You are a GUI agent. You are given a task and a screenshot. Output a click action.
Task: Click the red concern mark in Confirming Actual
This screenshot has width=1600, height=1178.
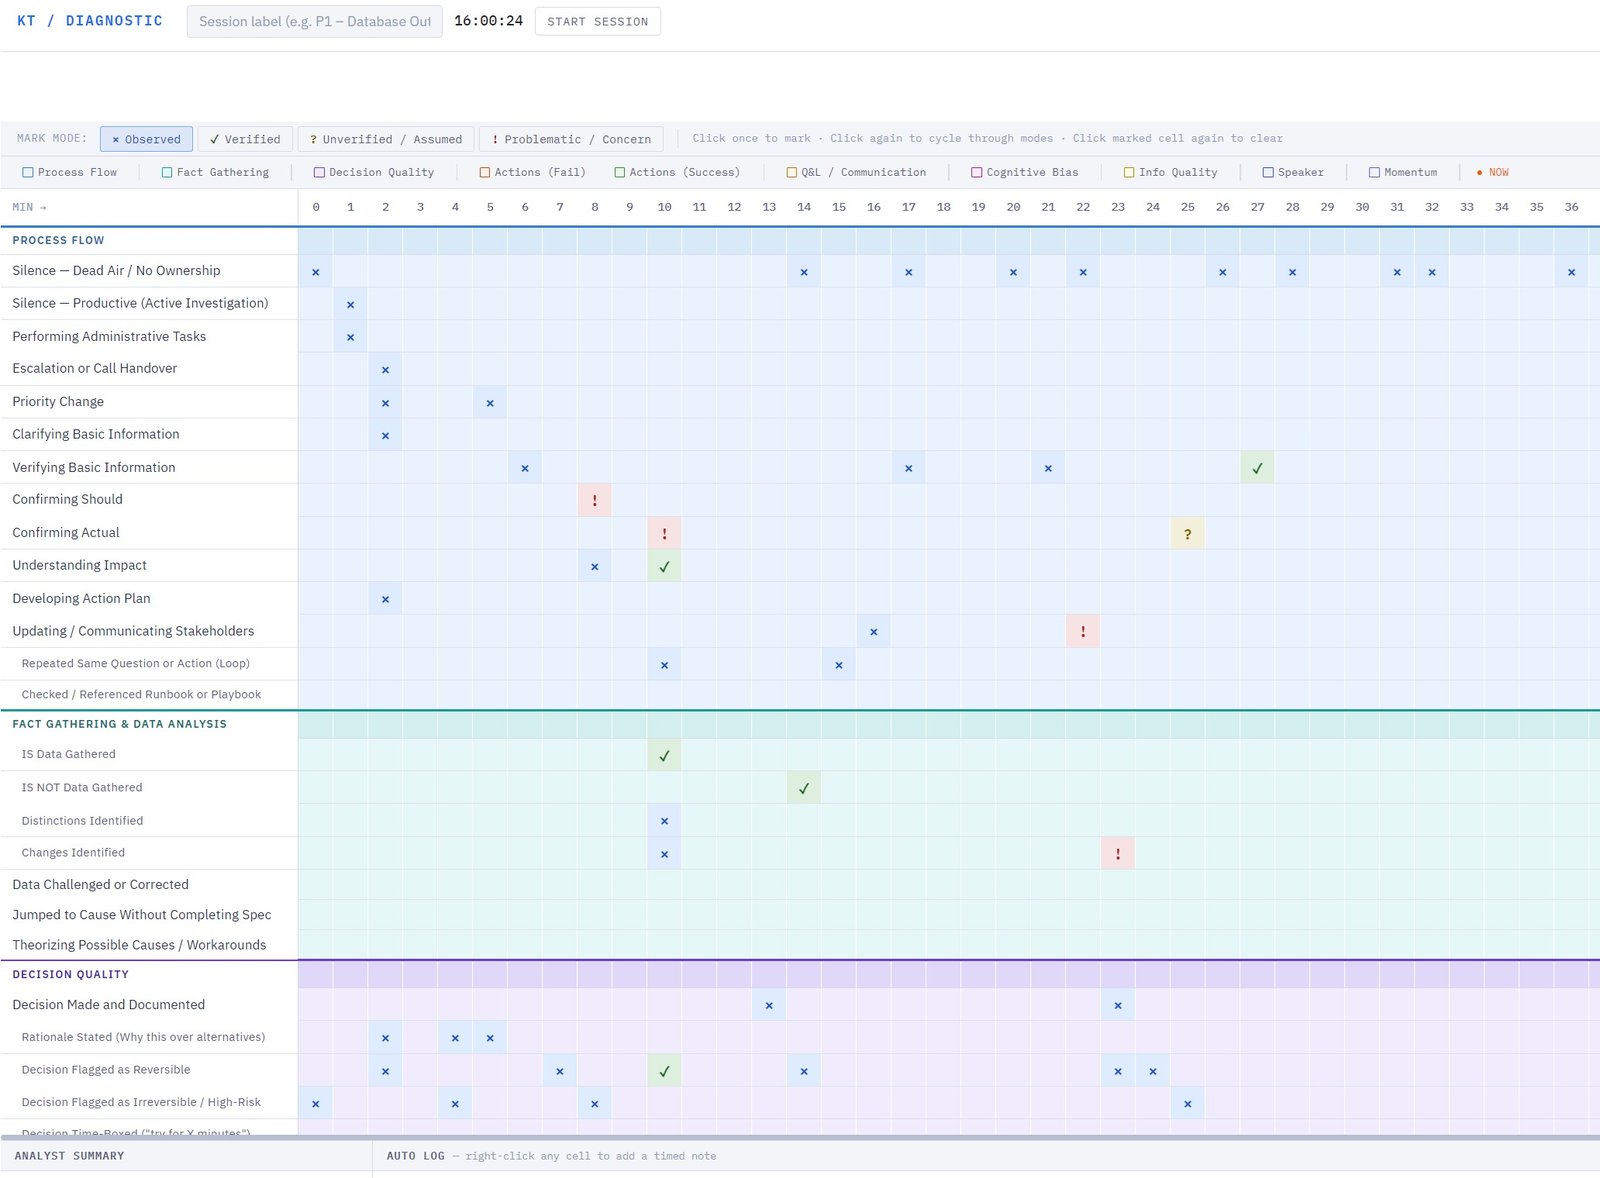(x=664, y=533)
